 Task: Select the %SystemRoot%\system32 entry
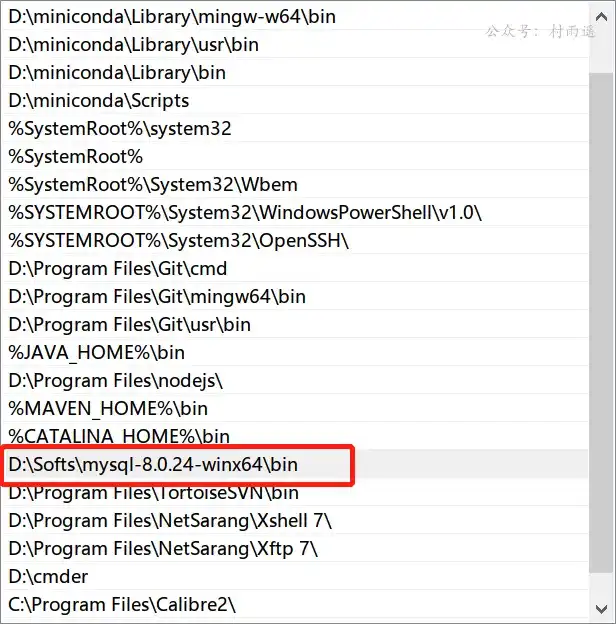296,128
